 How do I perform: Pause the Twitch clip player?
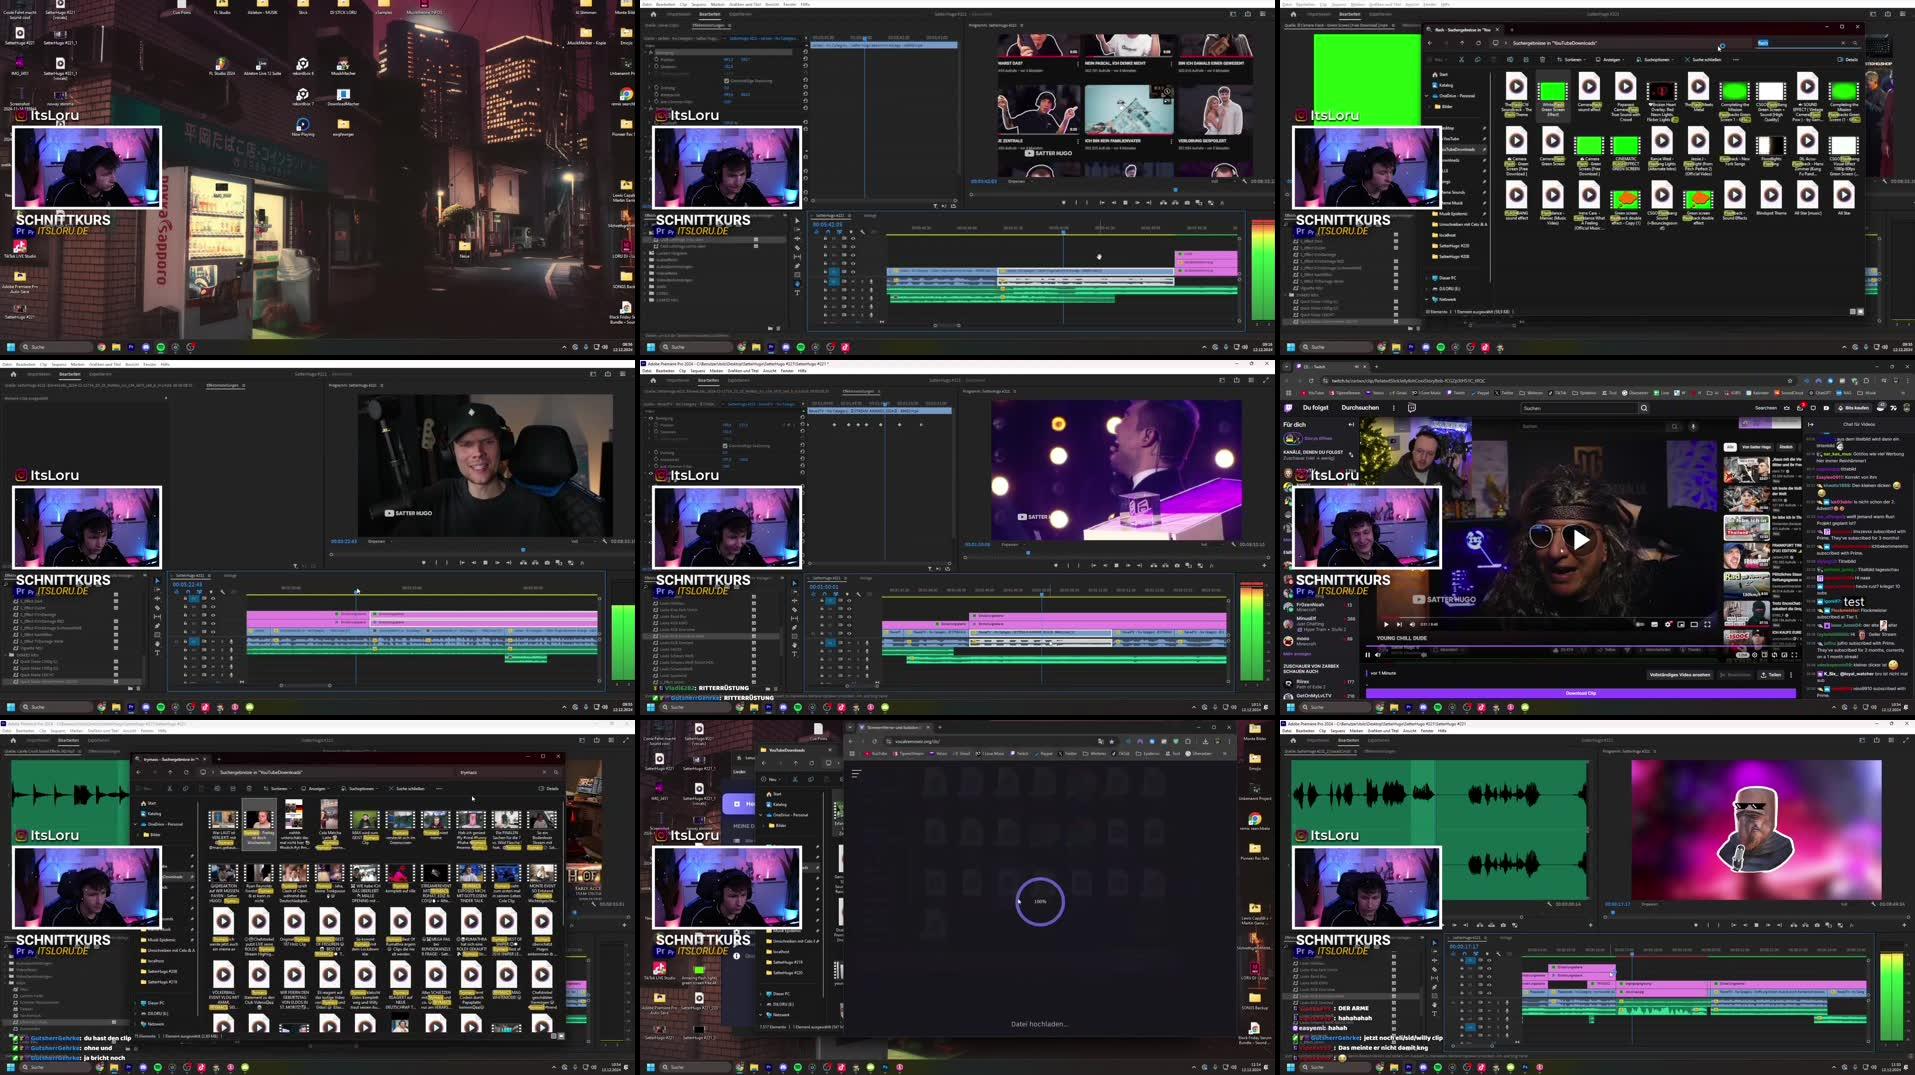[1368, 655]
